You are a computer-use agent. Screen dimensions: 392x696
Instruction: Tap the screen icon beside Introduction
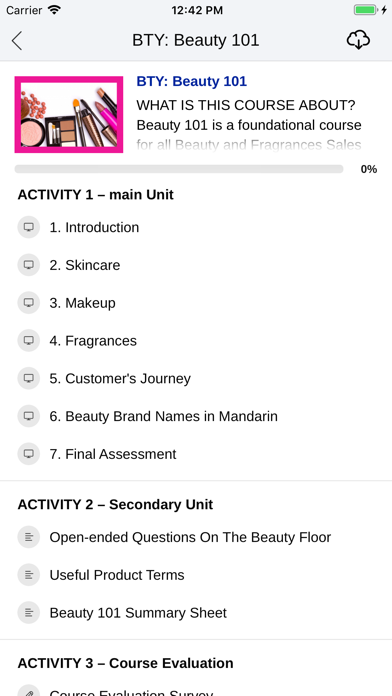tap(29, 227)
